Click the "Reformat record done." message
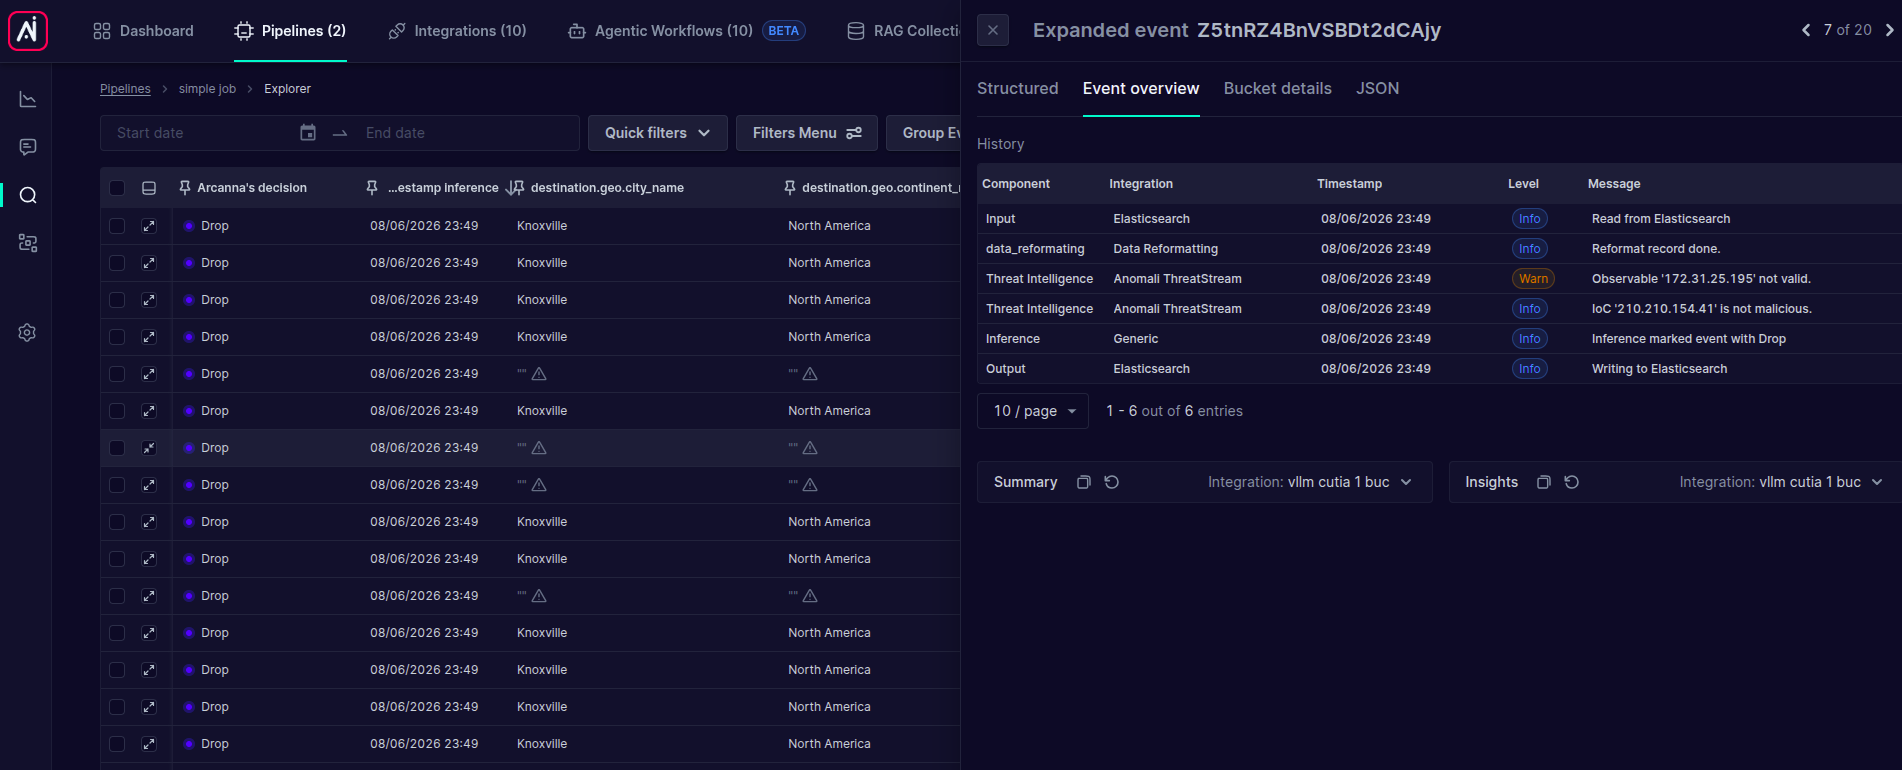The width and height of the screenshot is (1902, 770). point(1656,249)
